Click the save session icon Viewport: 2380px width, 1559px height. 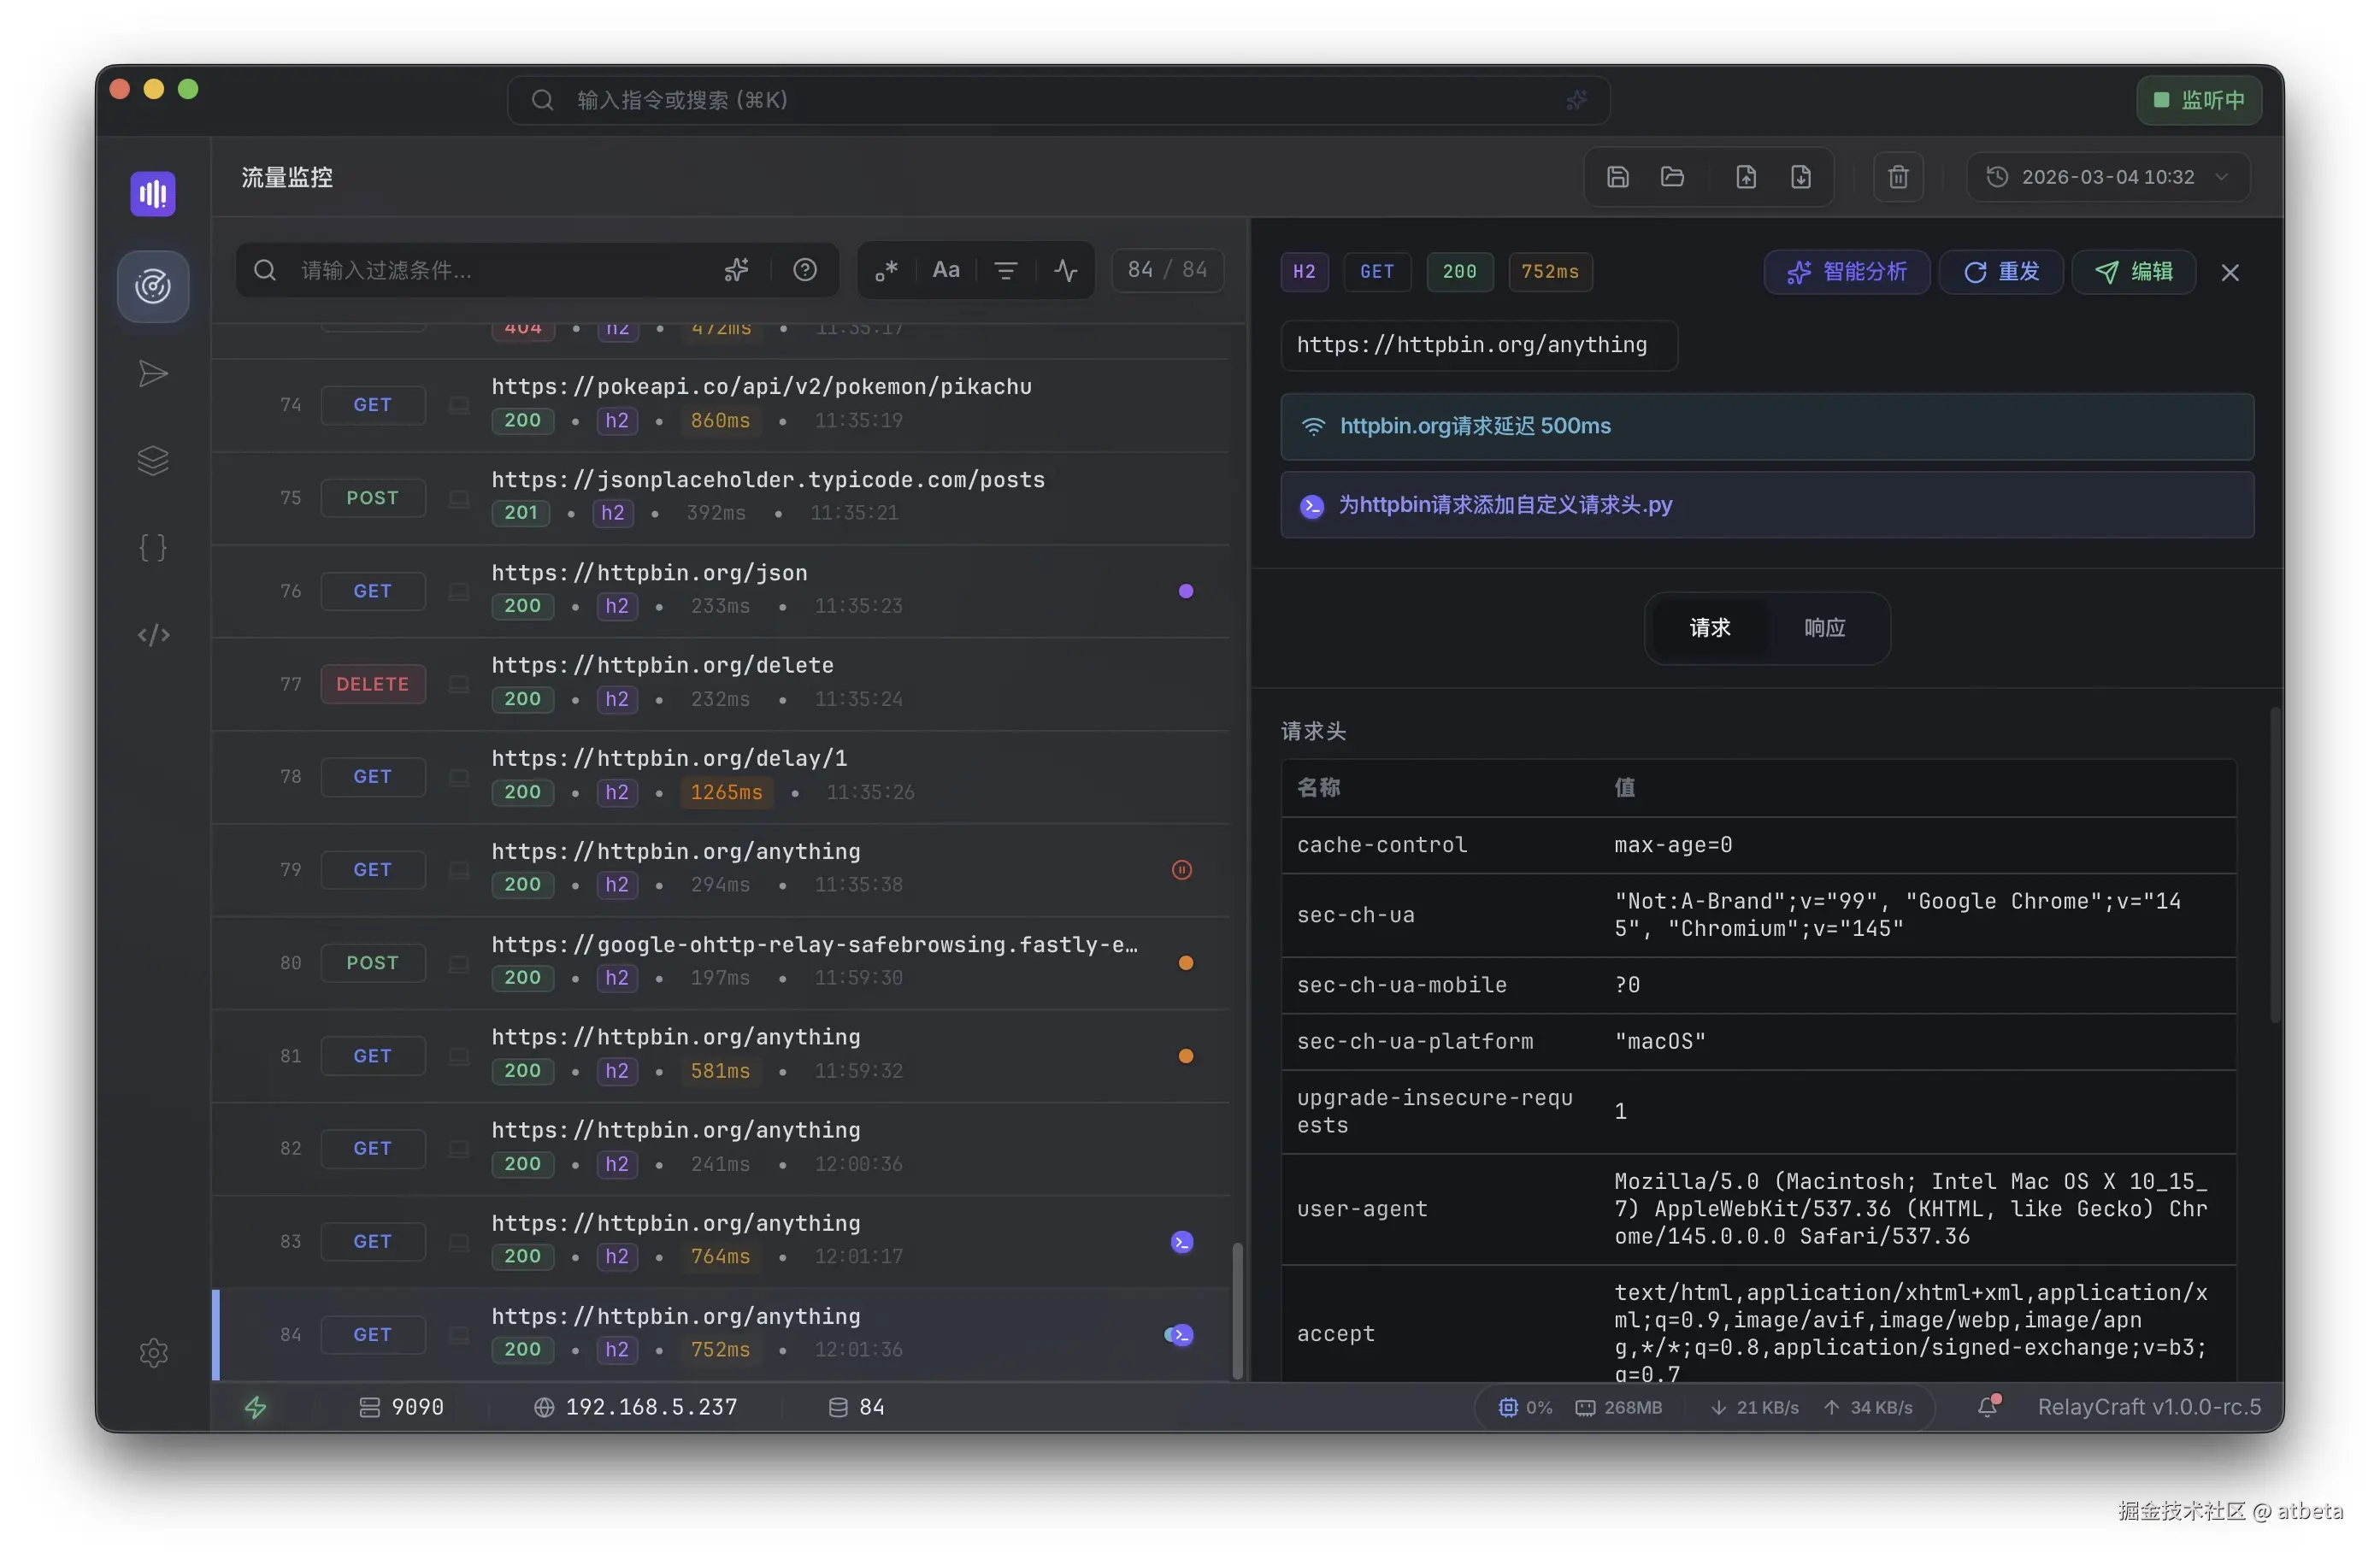(1617, 177)
